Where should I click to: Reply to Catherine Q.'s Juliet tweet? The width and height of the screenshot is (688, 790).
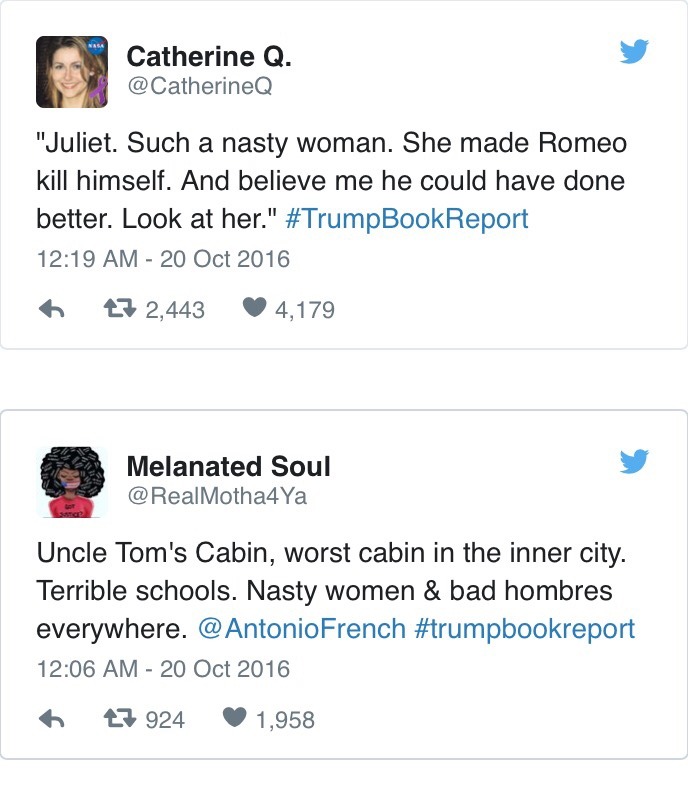tap(51, 310)
